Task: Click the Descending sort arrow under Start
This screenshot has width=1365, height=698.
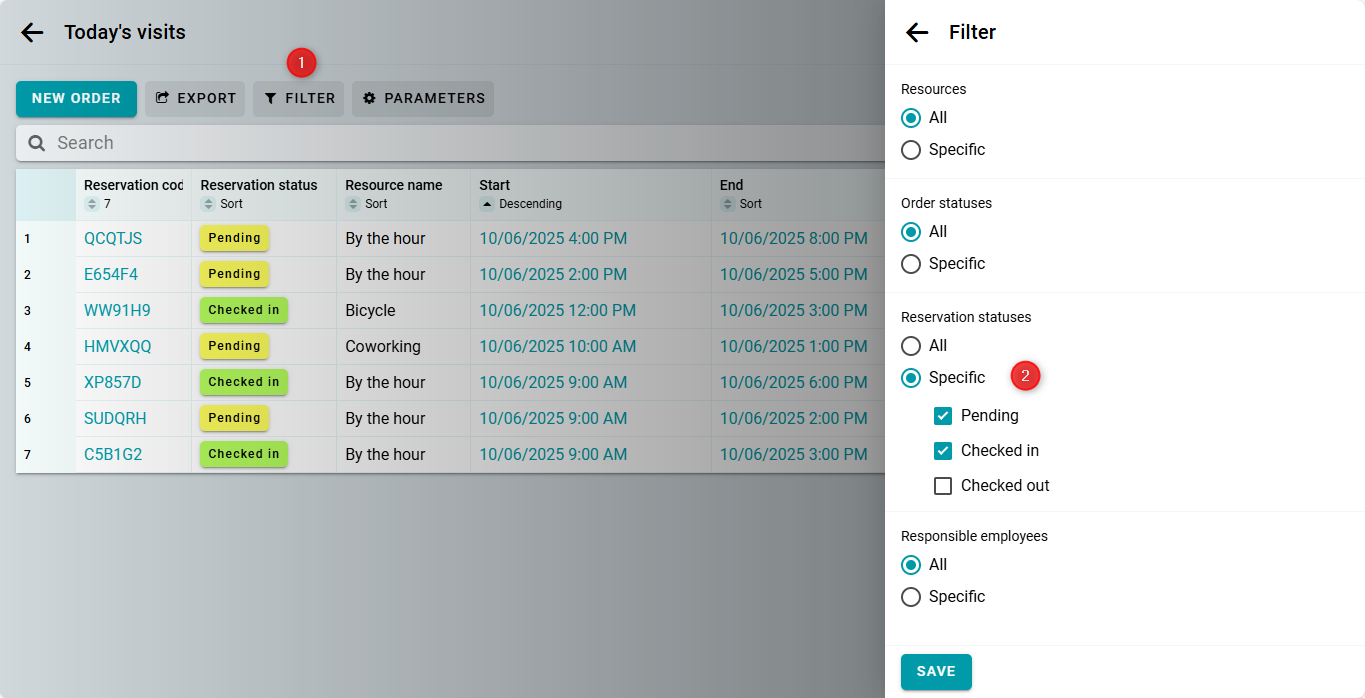Action: [487, 204]
